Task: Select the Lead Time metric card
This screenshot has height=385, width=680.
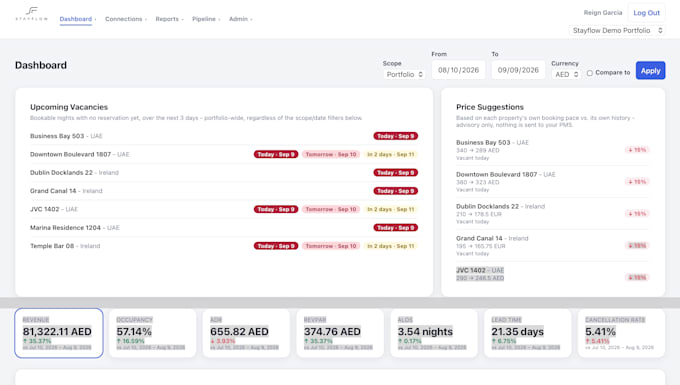Action: pyautogui.click(x=527, y=333)
